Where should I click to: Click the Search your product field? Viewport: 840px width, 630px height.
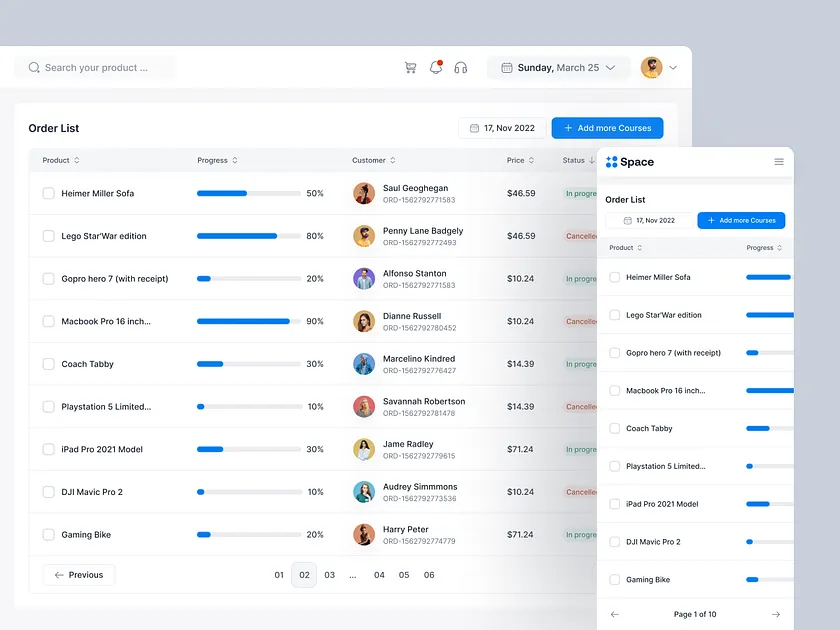95,68
